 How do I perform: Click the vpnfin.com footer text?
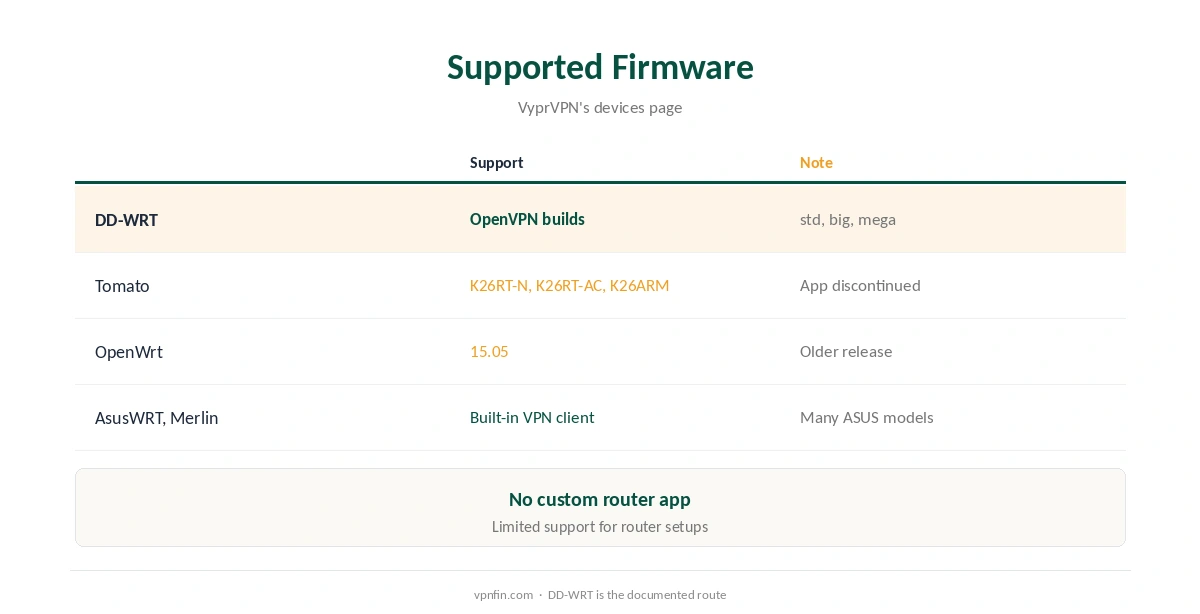point(504,595)
